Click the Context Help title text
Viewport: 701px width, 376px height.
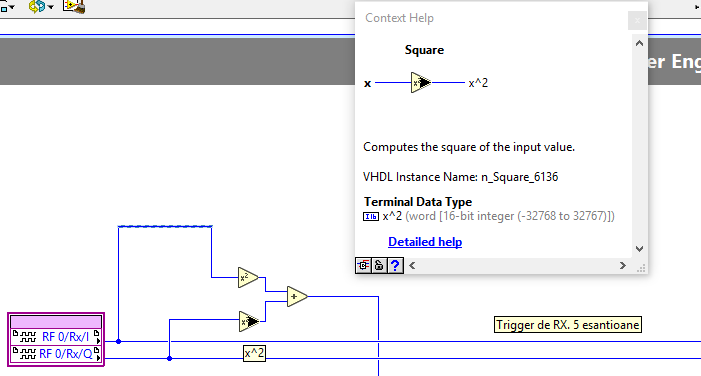399,18
